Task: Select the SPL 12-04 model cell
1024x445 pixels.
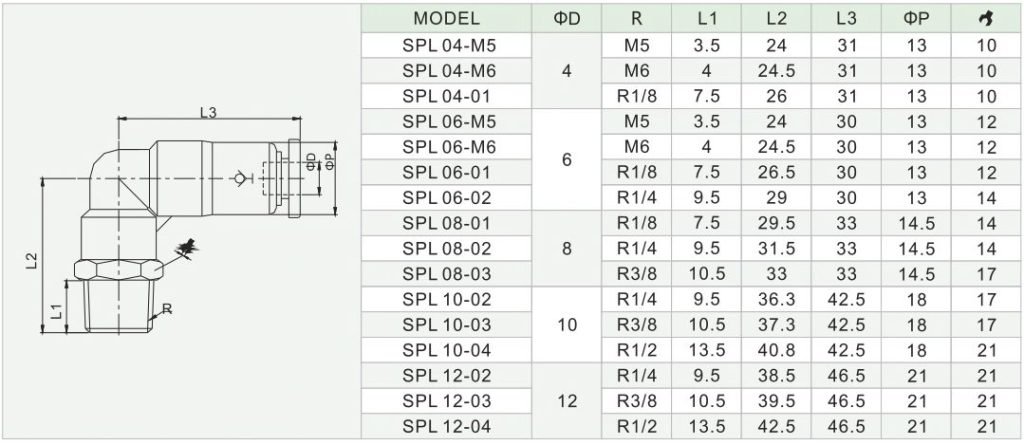Action: click(447, 427)
